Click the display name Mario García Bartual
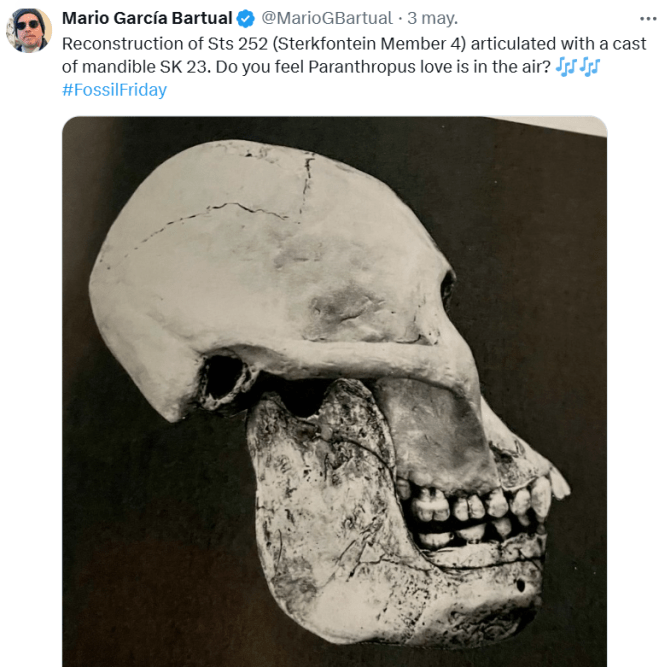 (x=147, y=18)
